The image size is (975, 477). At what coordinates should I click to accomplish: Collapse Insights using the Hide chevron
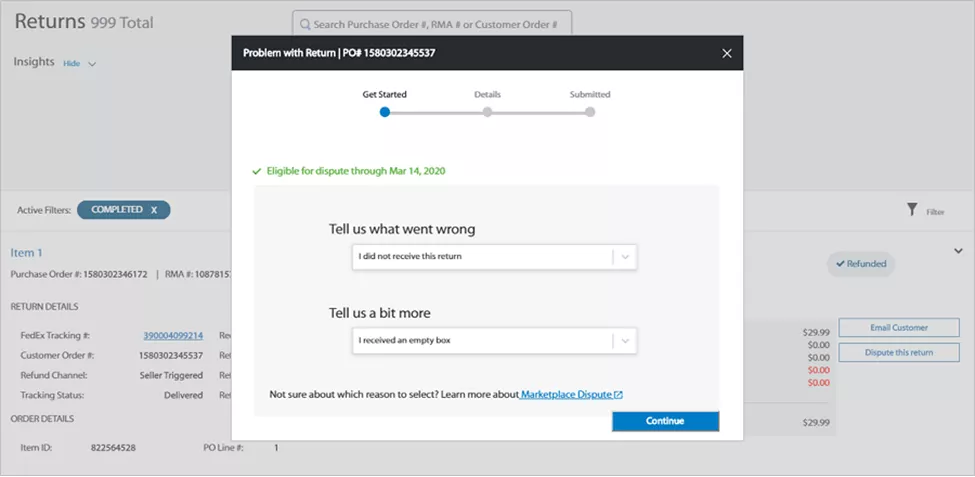(x=92, y=64)
